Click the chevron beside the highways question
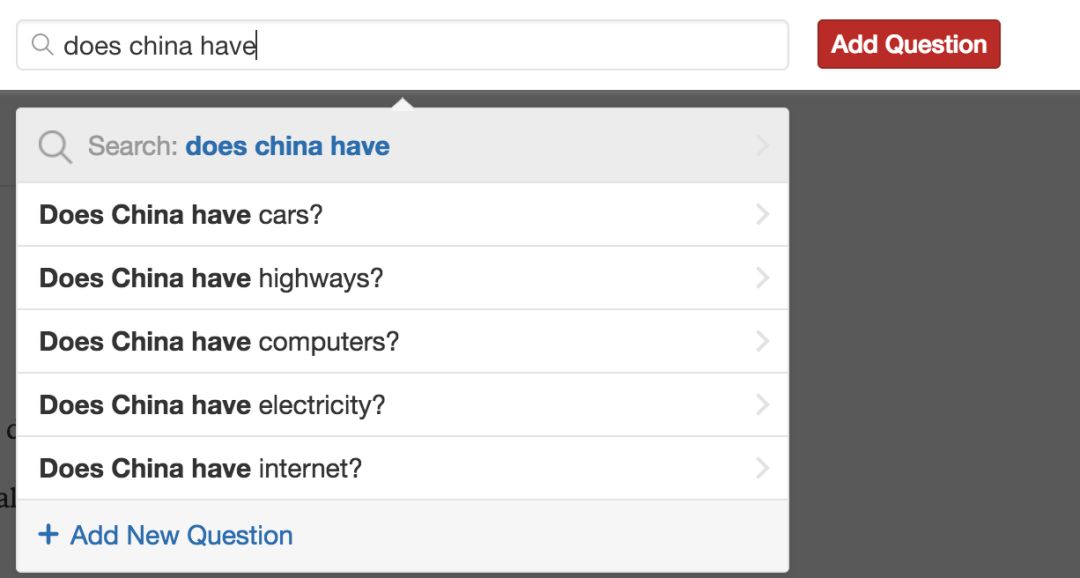 click(762, 278)
